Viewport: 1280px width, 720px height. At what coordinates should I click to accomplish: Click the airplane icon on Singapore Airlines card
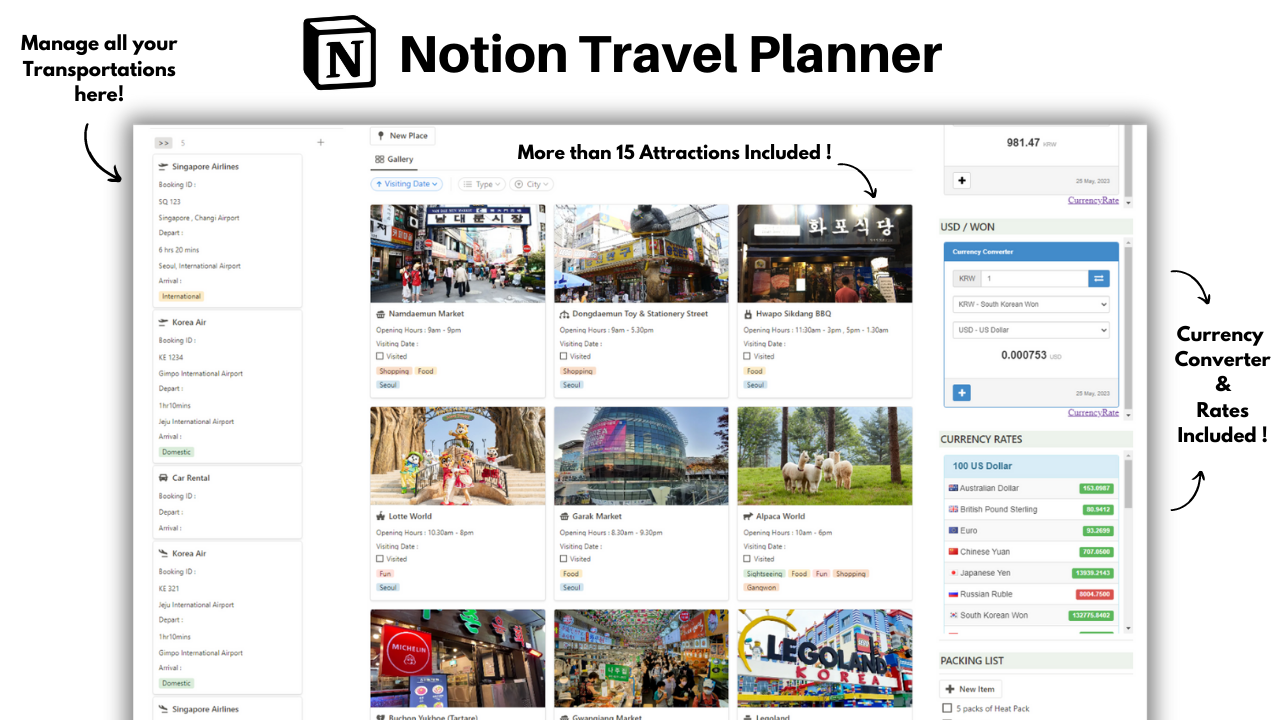click(x=163, y=166)
